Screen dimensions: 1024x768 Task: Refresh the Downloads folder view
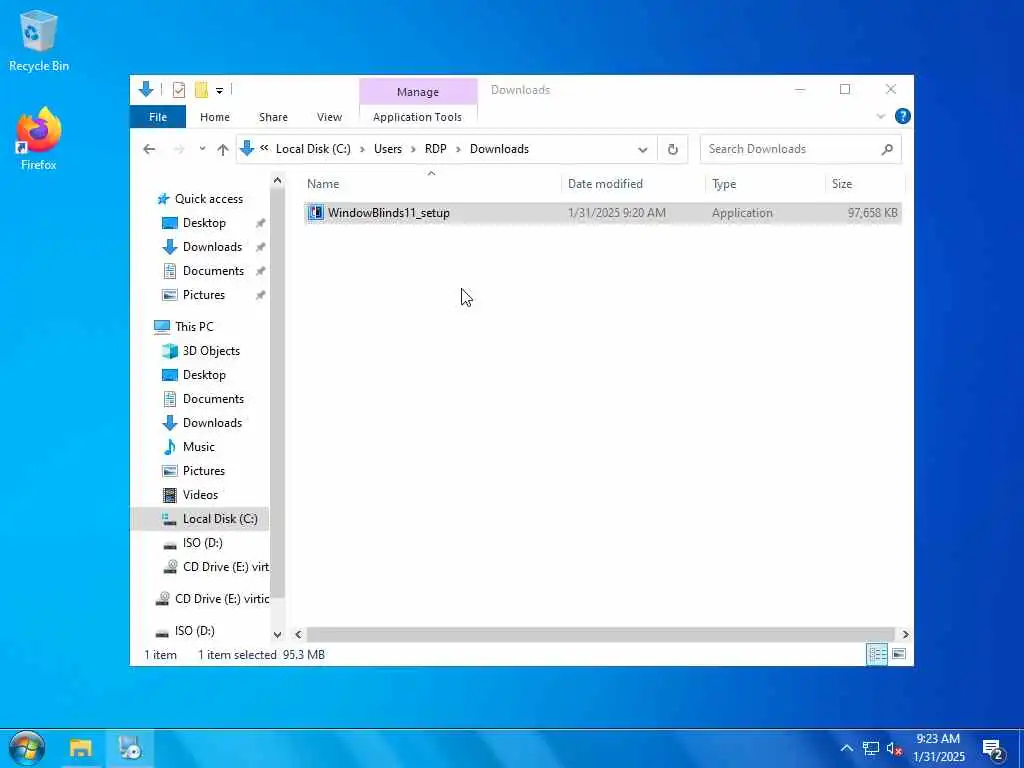click(673, 150)
